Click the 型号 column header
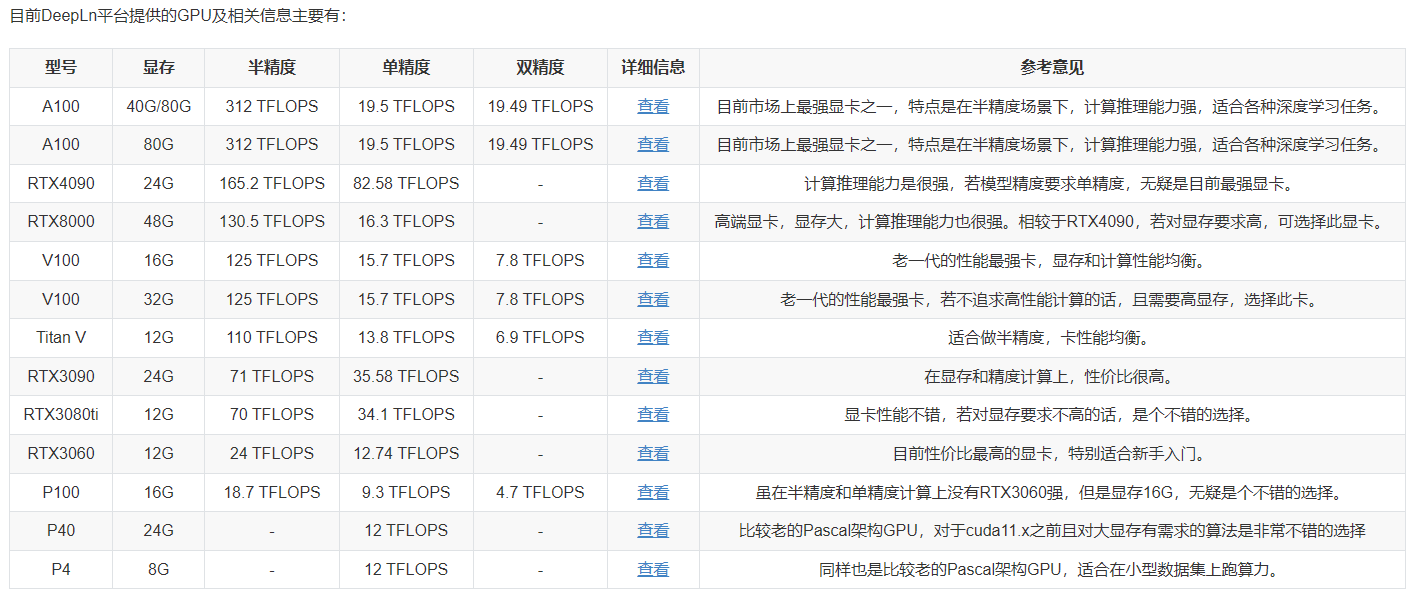Screen dimensions: 1418x597 (x=61, y=68)
